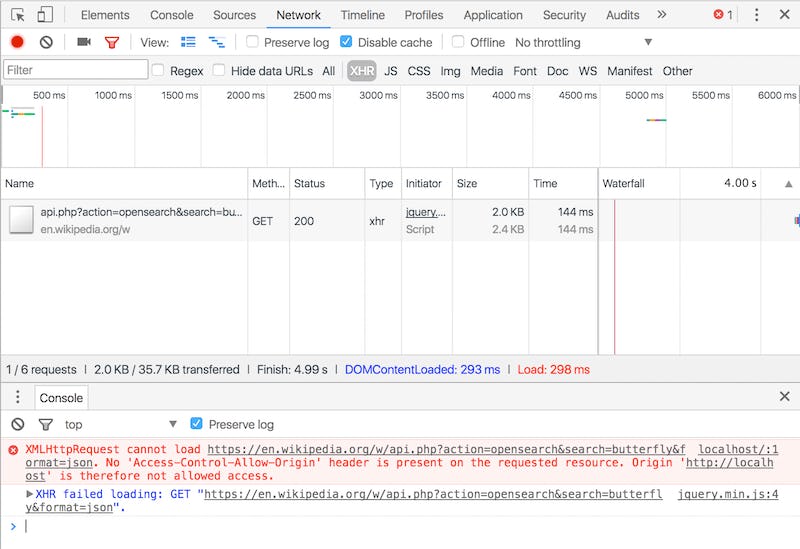Click into the network Filter text field
The height and width of the screenshot is (549, 800).
tap(76, 69)
